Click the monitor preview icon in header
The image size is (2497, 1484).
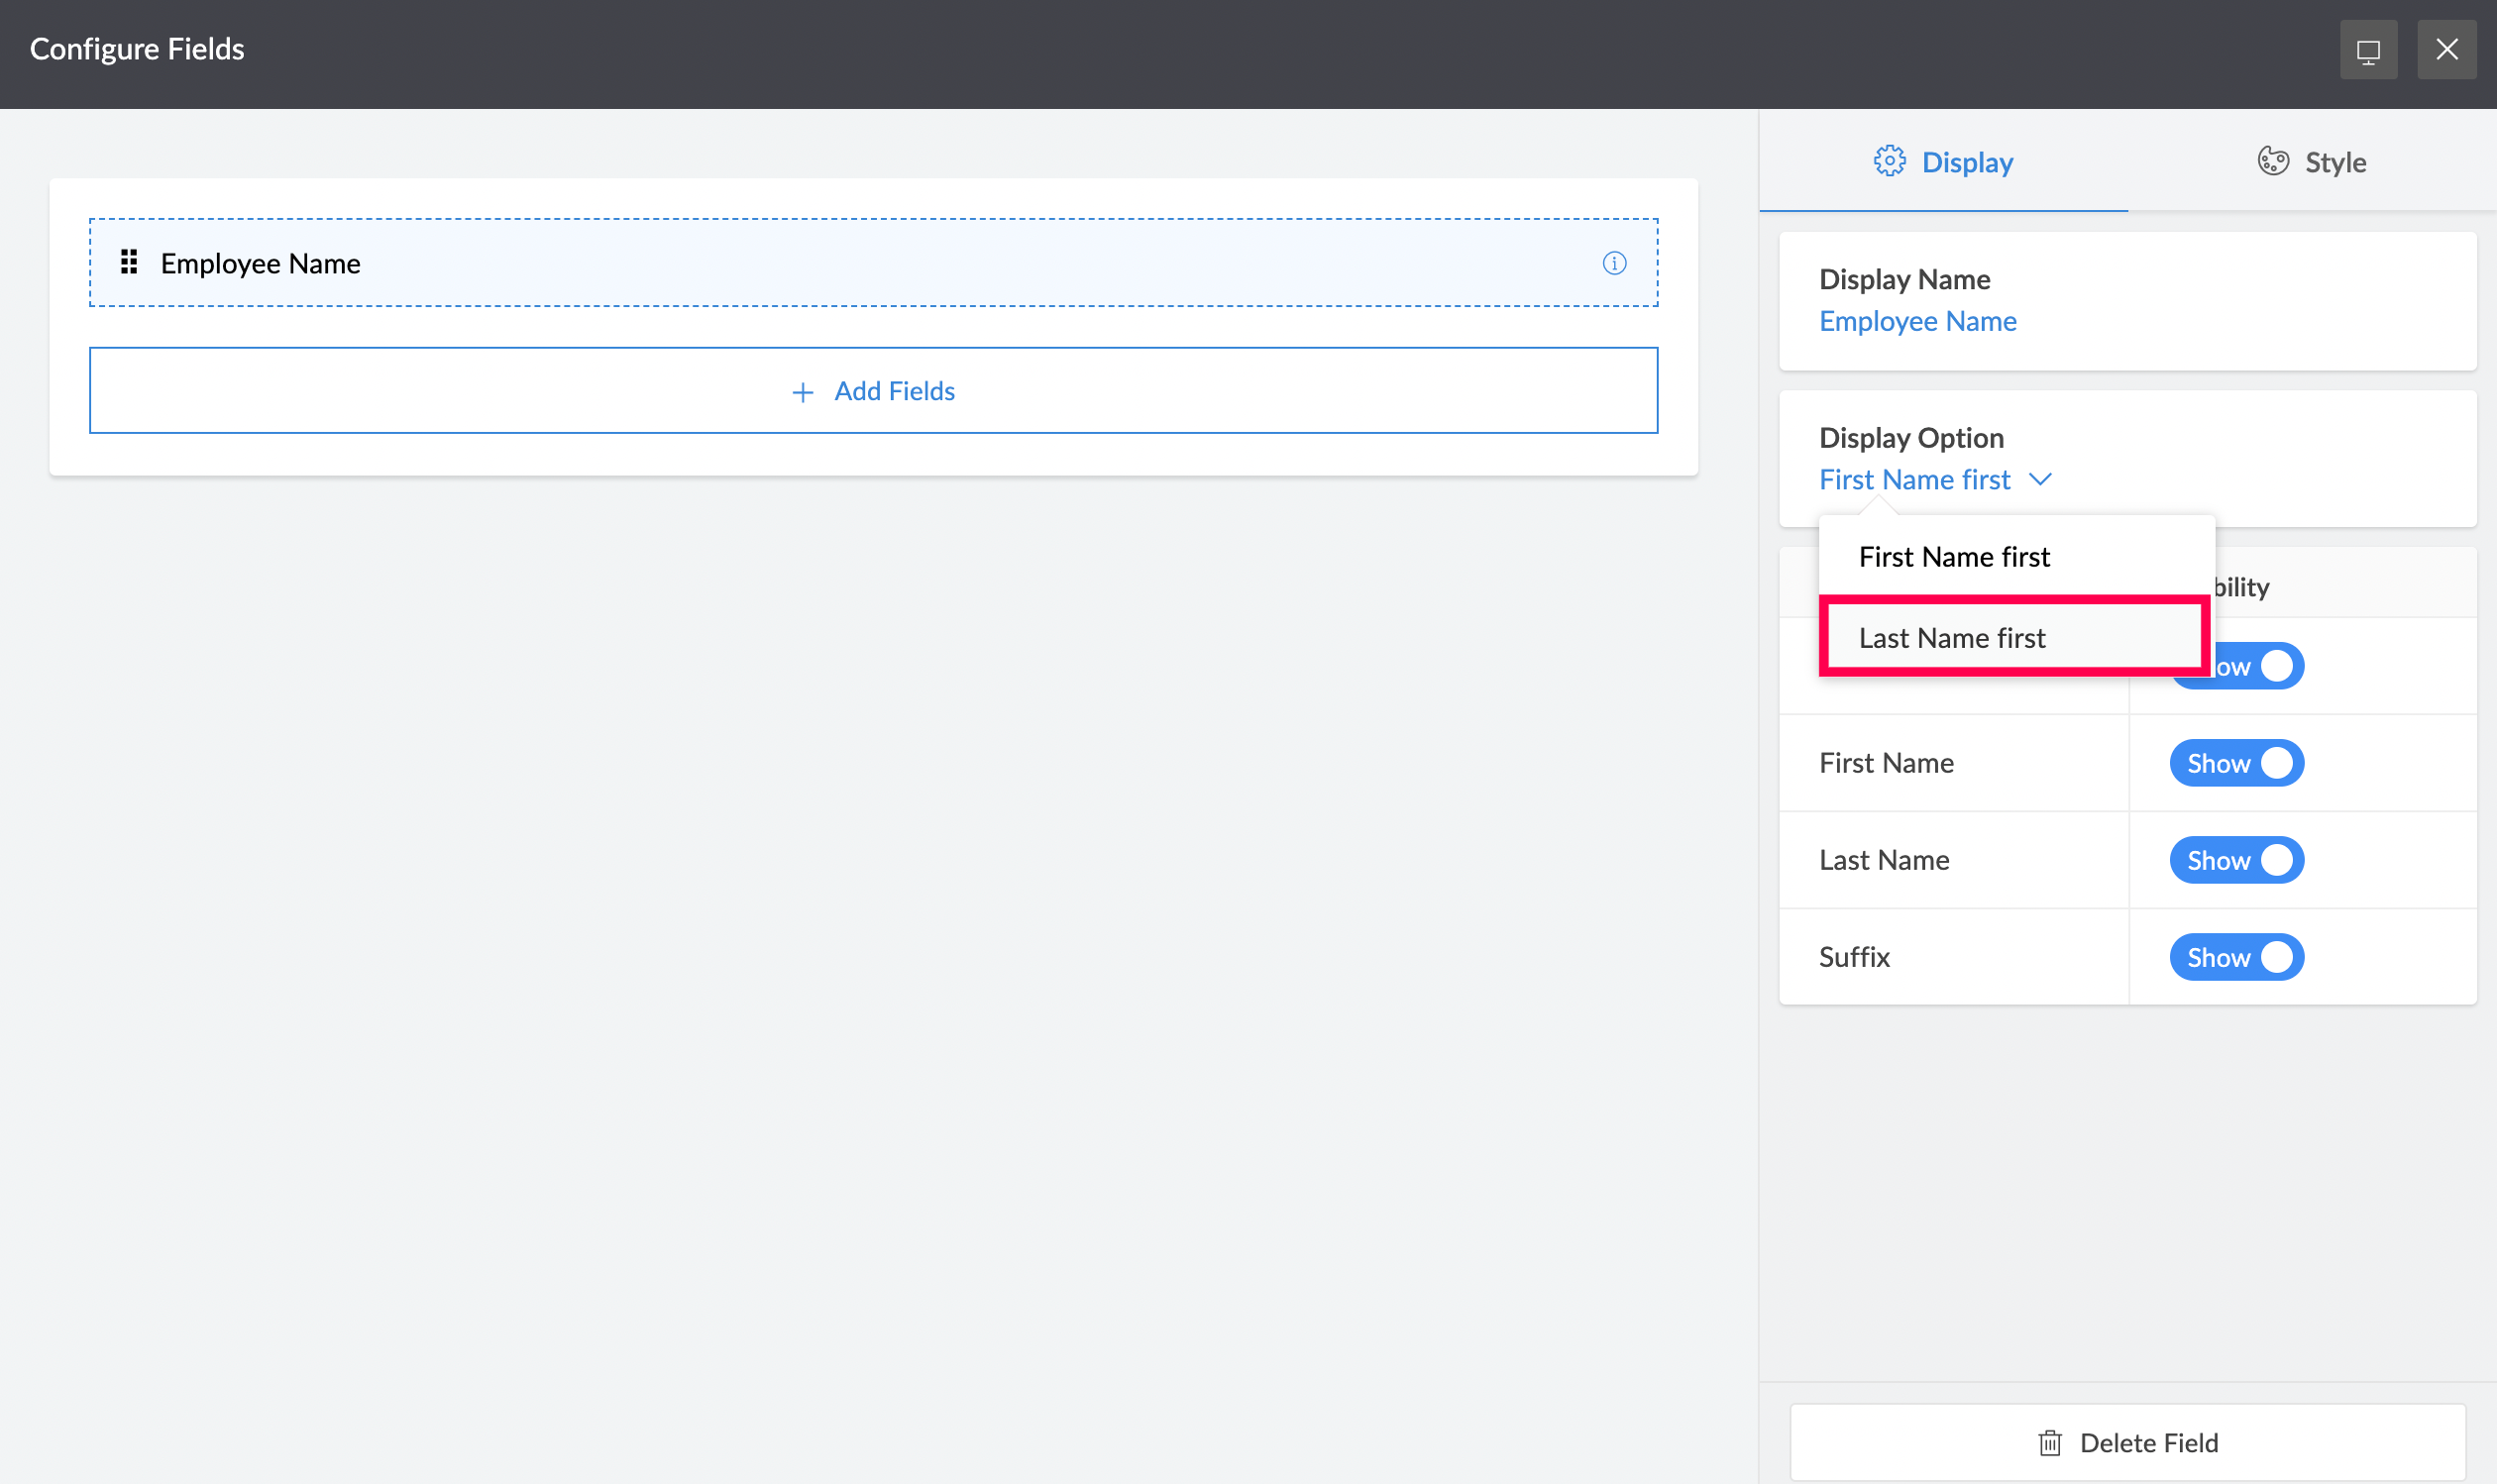[2367, 50]
